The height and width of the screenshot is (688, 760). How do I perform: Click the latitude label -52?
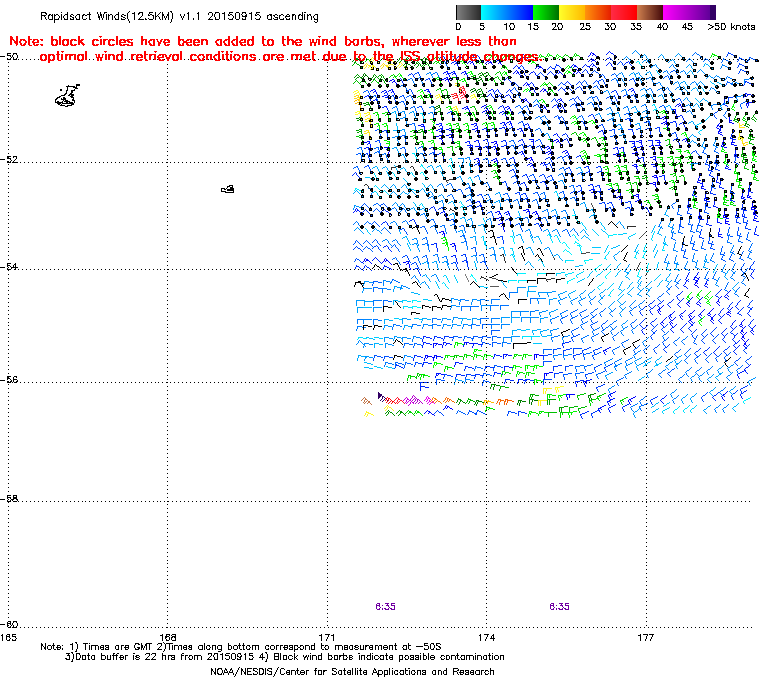[9, 160]
